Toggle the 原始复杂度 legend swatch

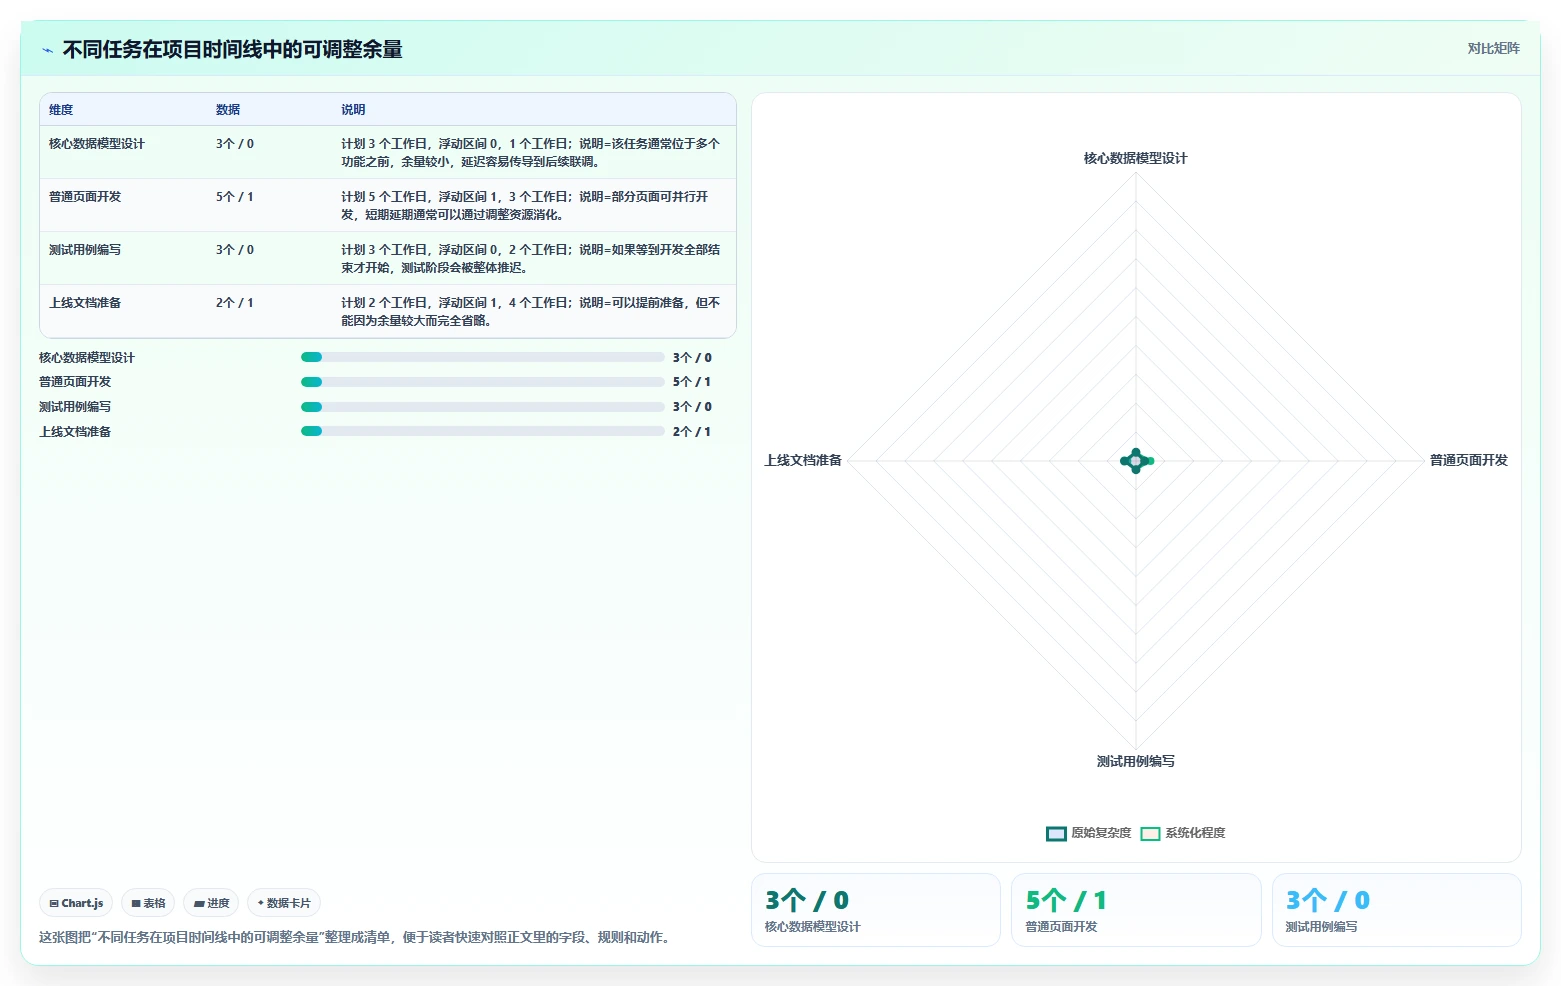tap(1056, 833)
